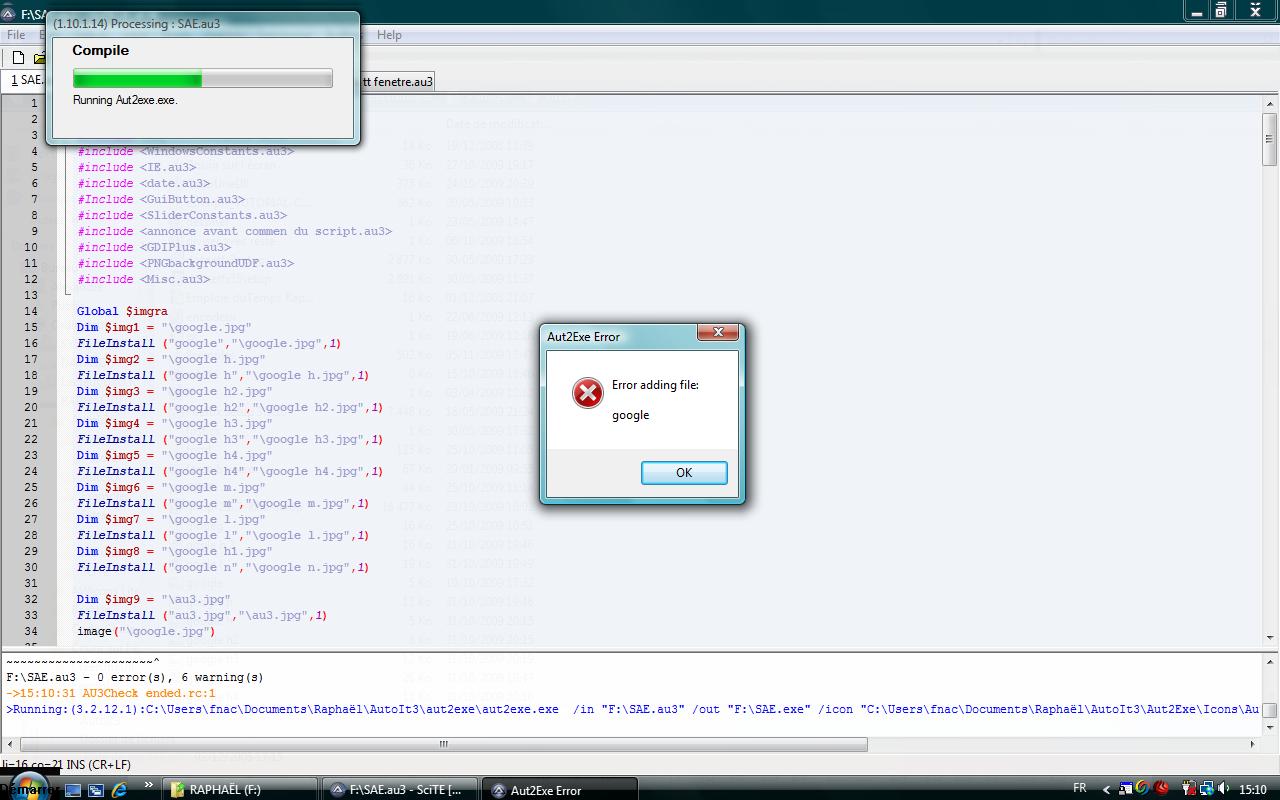Viewport: 1280px width, 800px height.
Task: Click the RAPHAËL (F:) taskbar button
Action: 240,789
